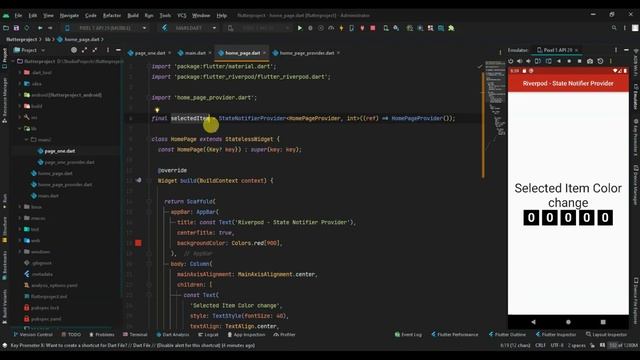640x360 pixels.
Task: Click override gutter icon beside build method
Action: tap(139, 180)
